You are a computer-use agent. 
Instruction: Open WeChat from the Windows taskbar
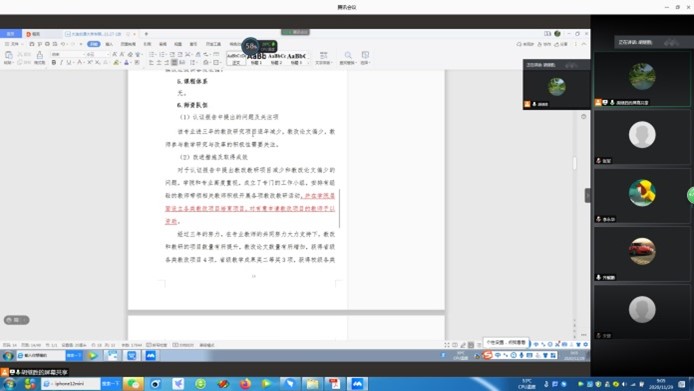[133, 383]
